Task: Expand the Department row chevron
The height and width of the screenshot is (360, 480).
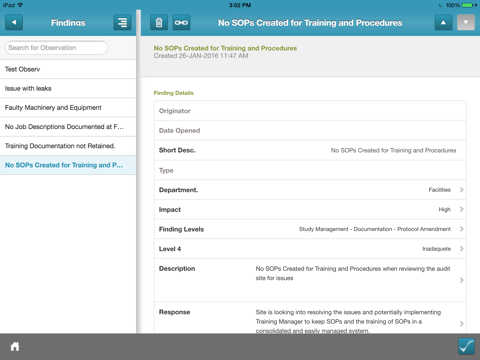Action: click(462, 190)
